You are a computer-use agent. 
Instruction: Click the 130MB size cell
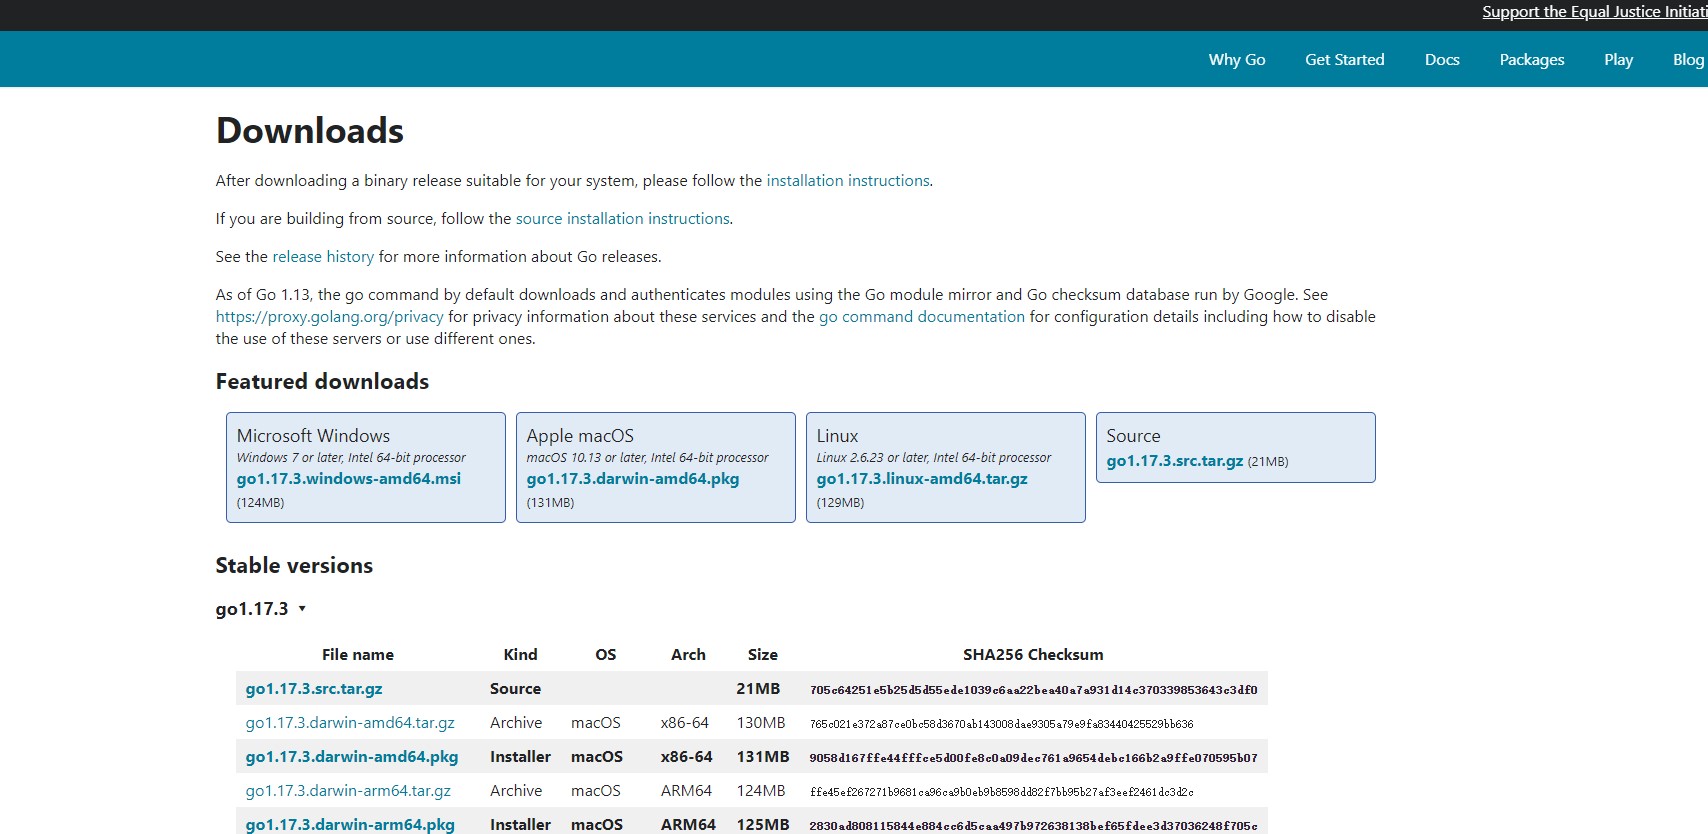[761, 723]
